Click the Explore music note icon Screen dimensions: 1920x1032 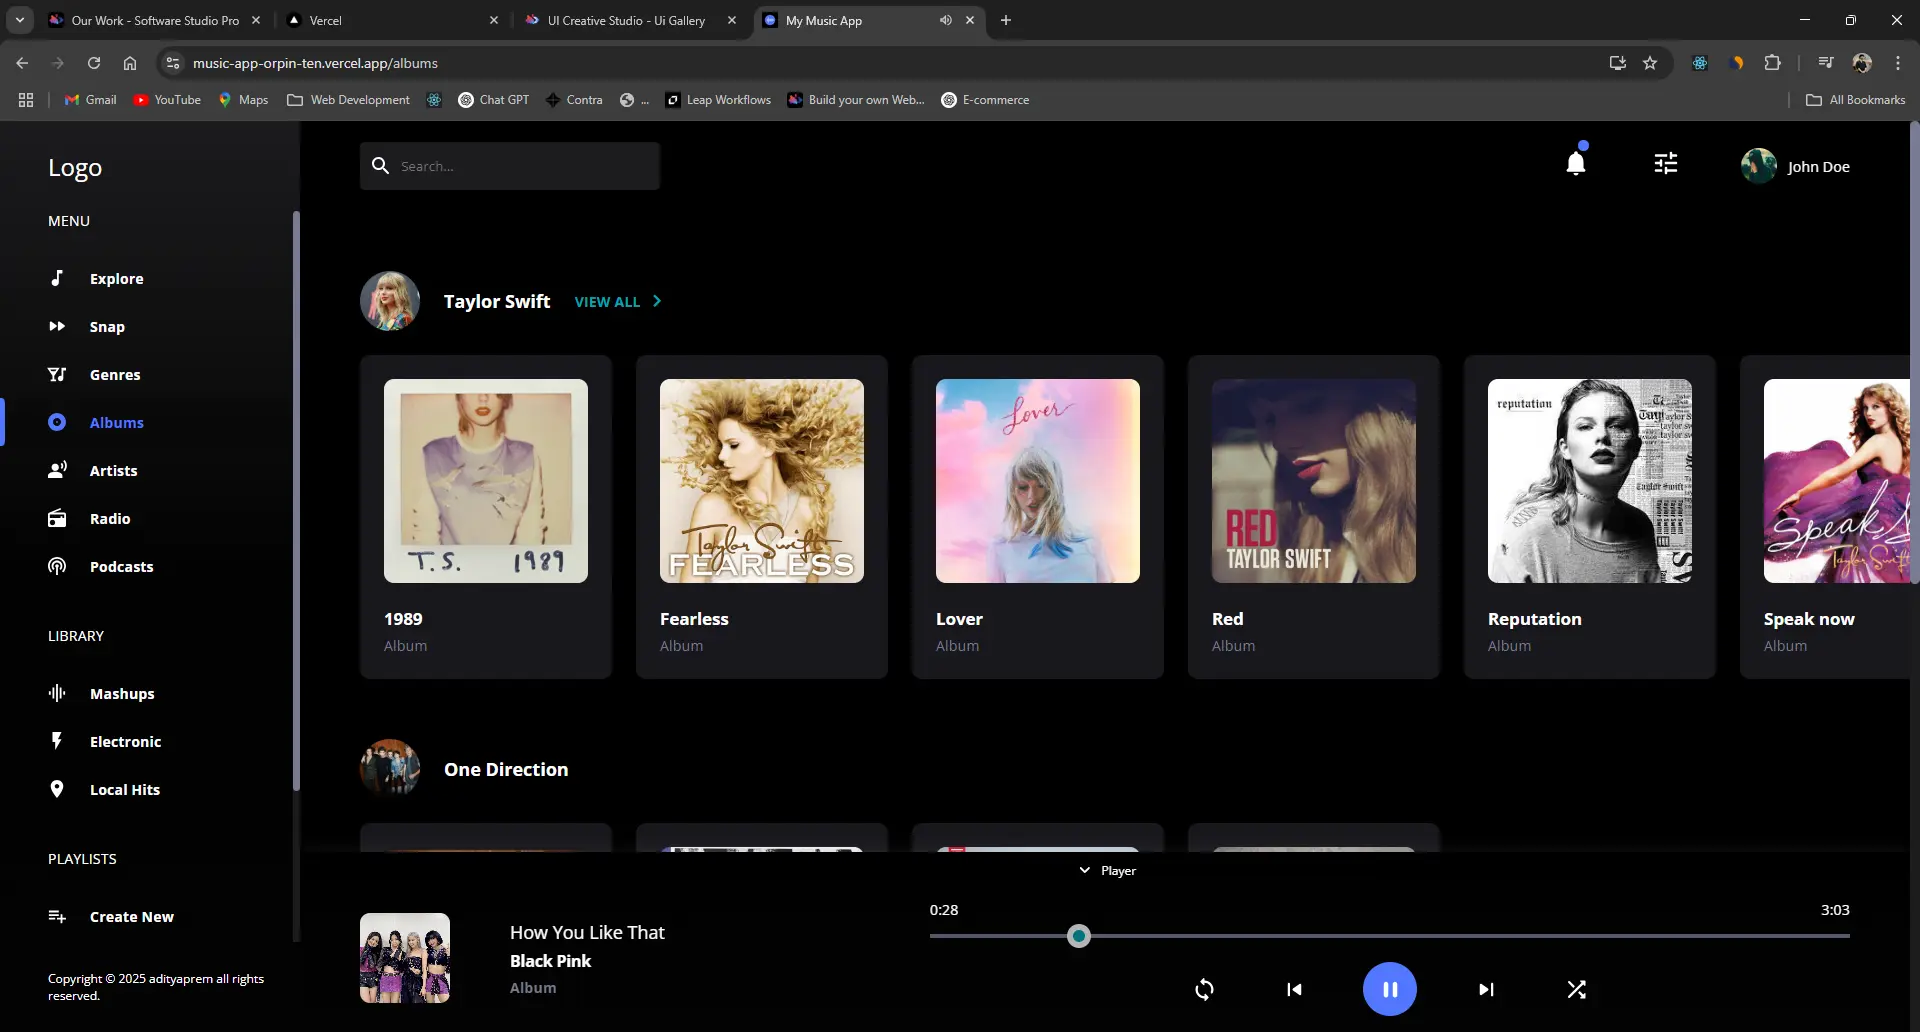57,278
